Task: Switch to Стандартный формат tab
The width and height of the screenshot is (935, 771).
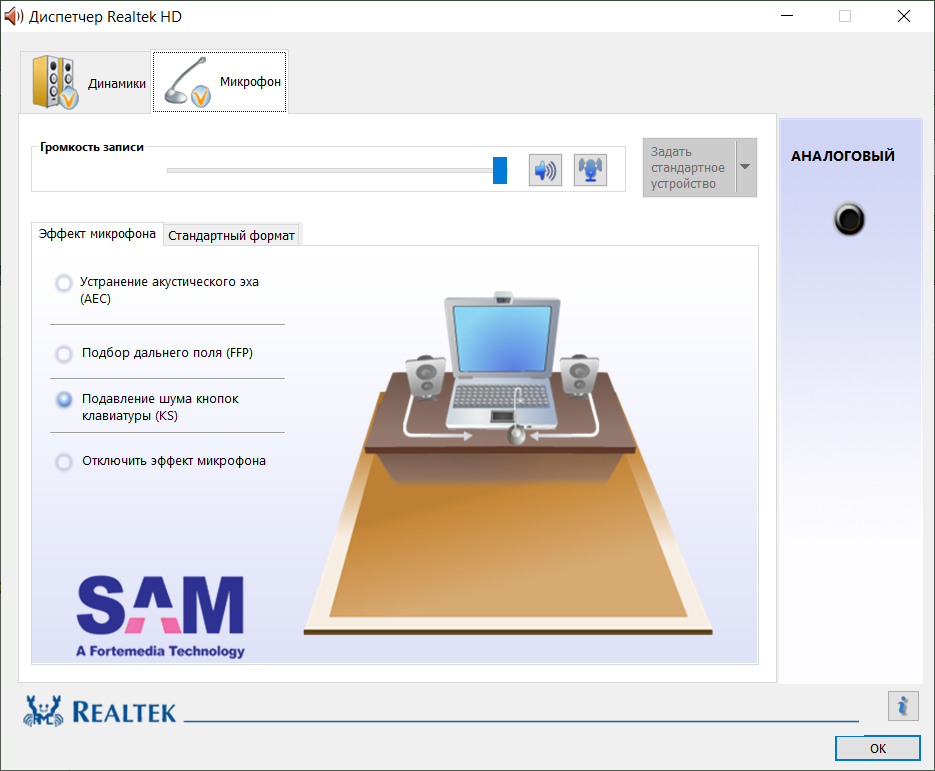Action: point(231,236)
